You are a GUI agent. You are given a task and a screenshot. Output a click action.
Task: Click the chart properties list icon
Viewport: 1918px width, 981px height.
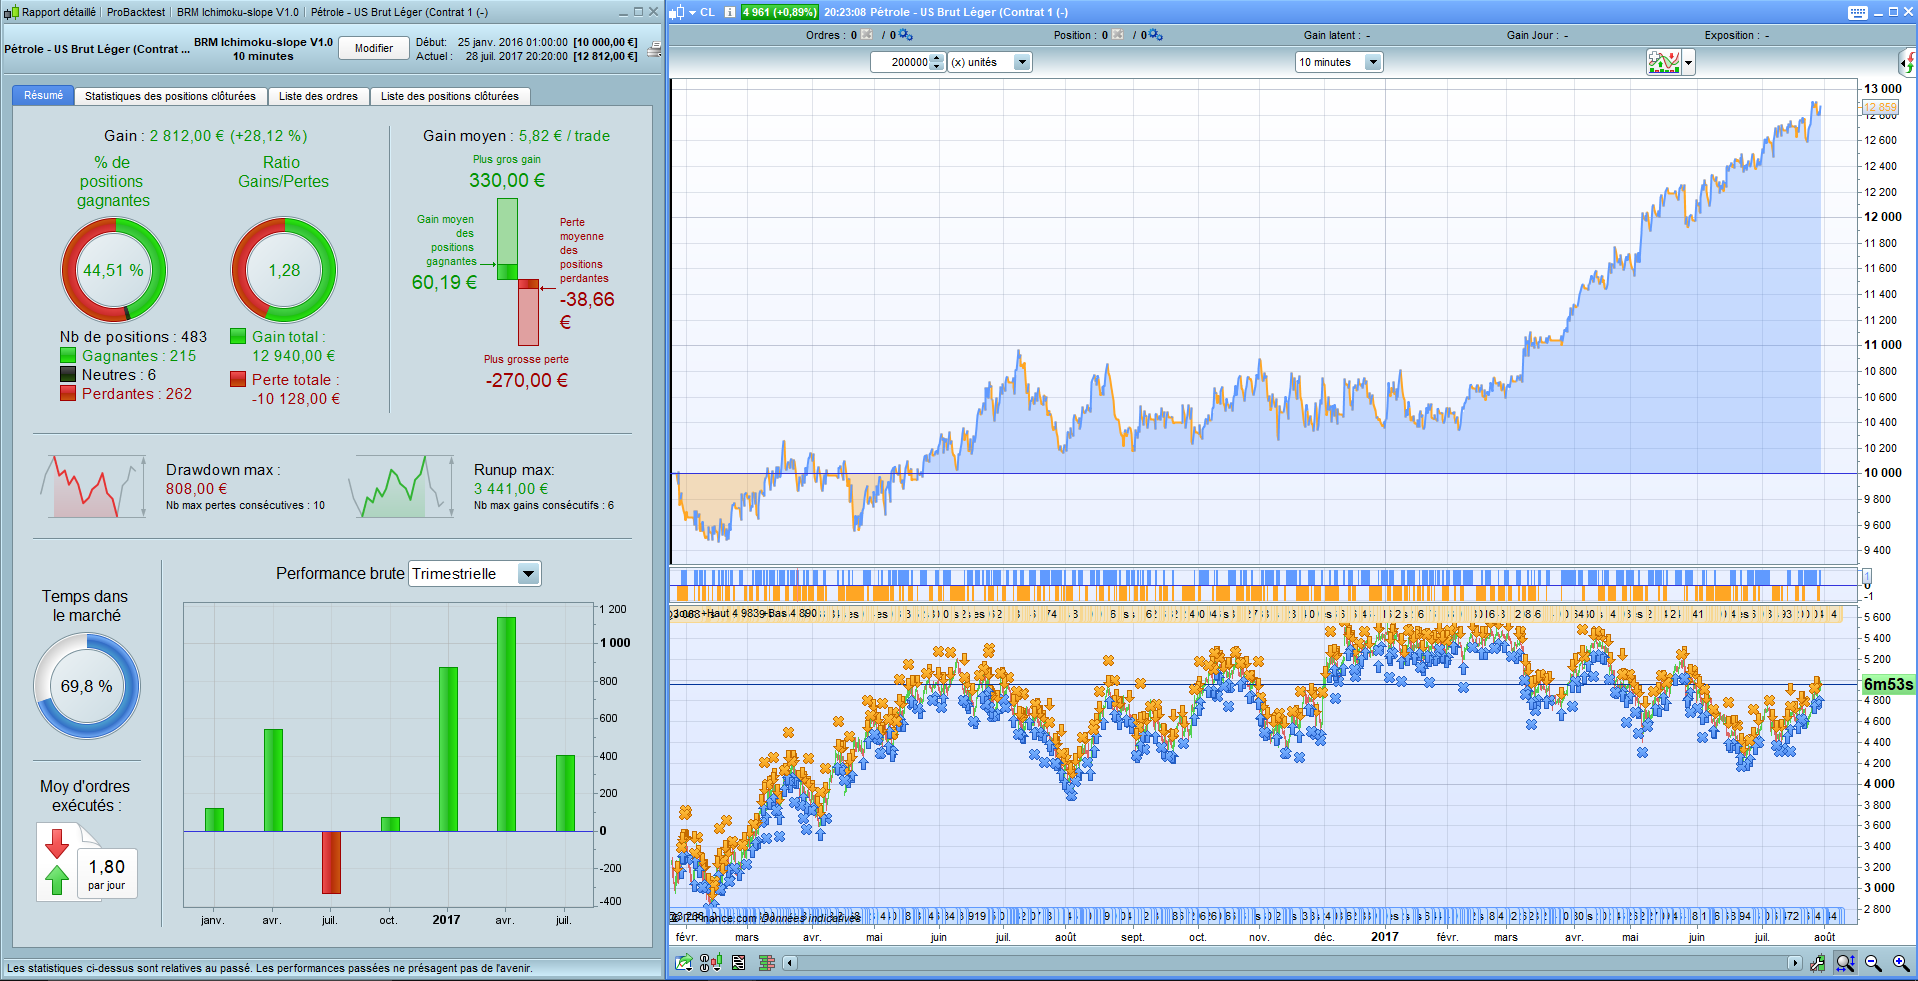(x=738, y=963)
